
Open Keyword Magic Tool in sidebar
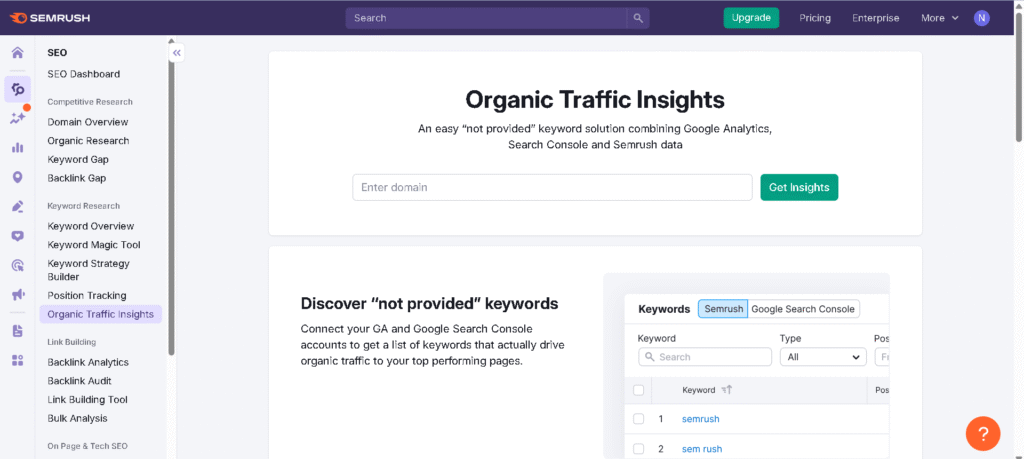94,245
